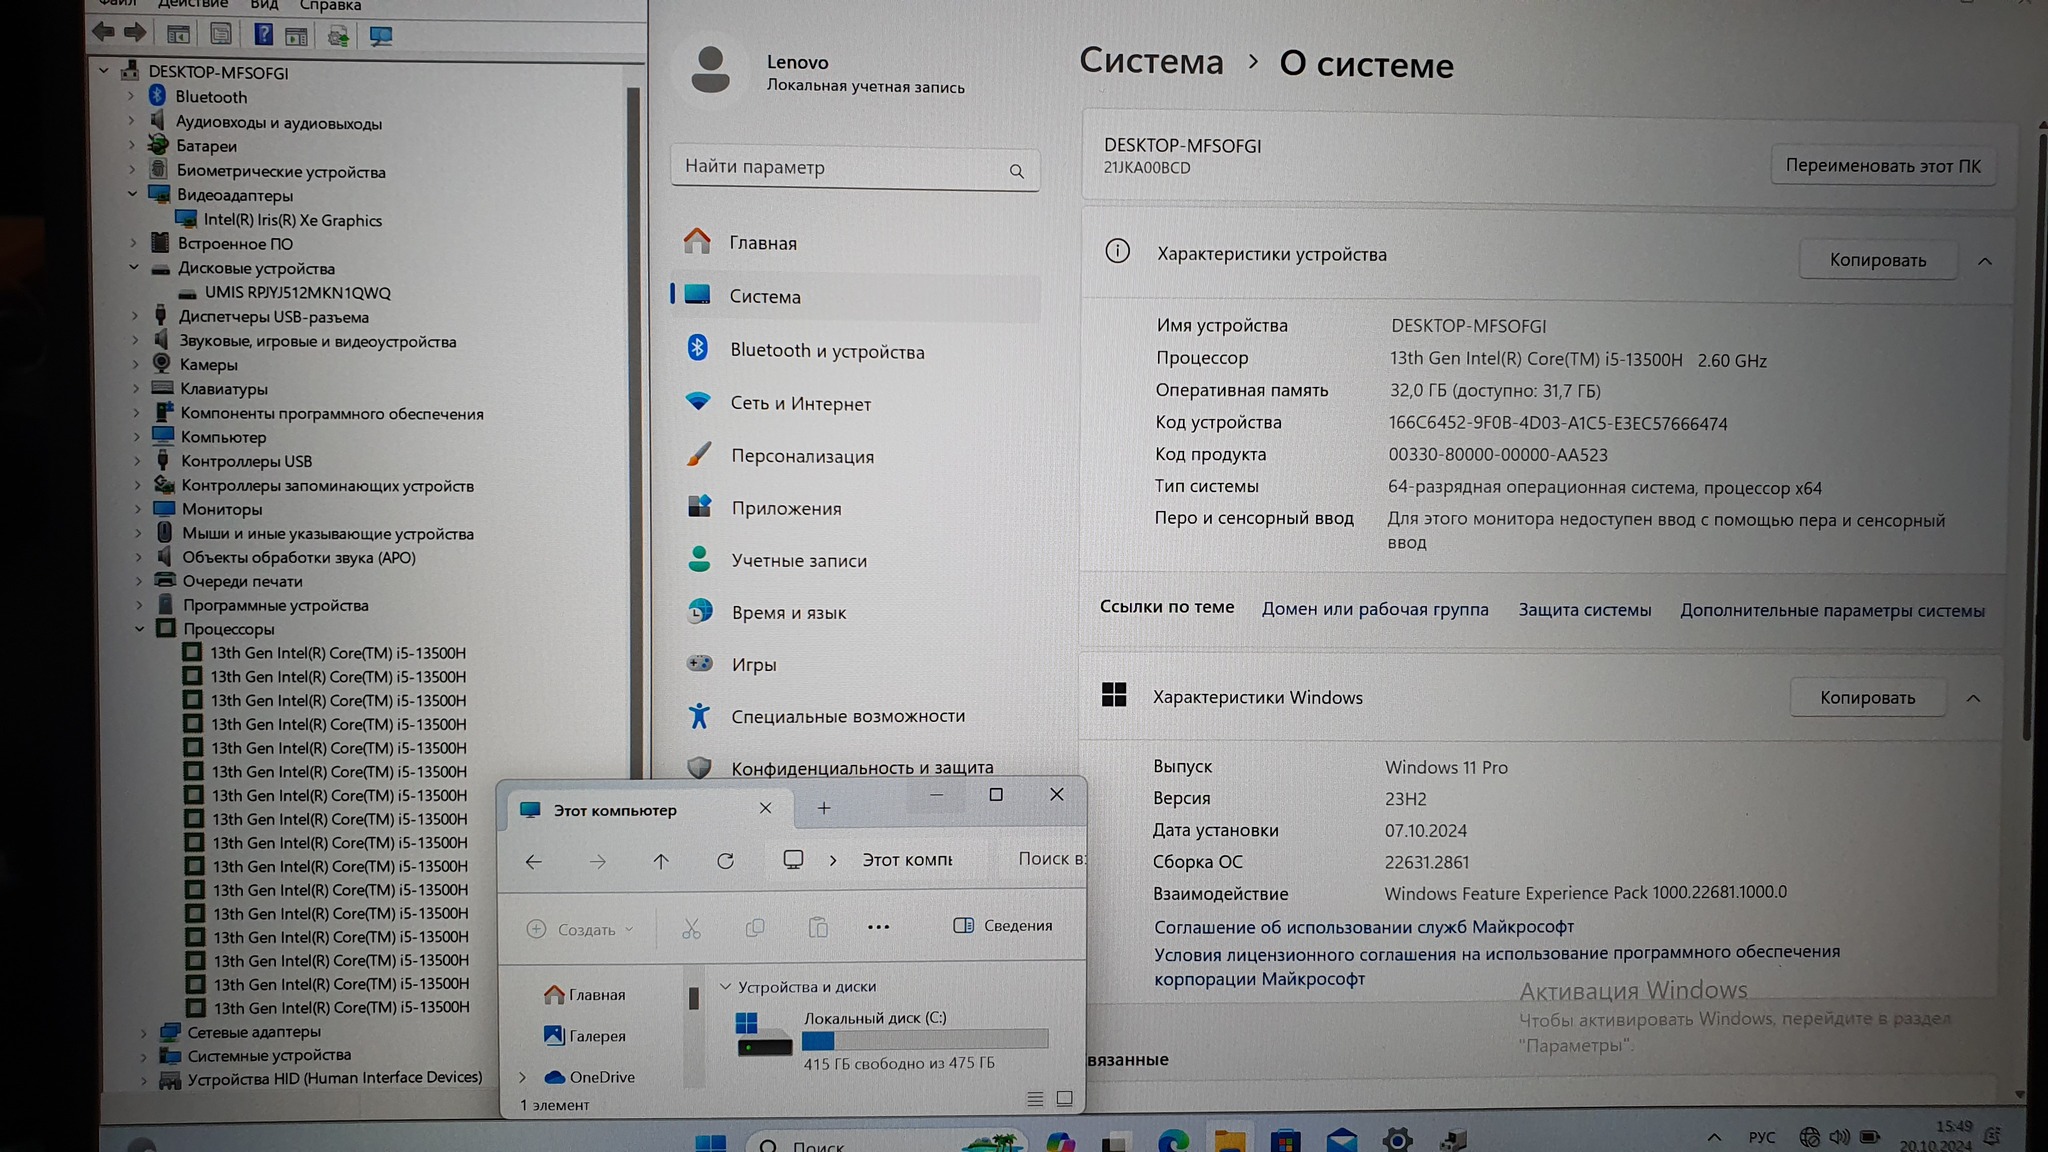Click the Refresh icon in File Explorer
This screenshot has width=2048, height=1152.
click(x=725, y=861)
